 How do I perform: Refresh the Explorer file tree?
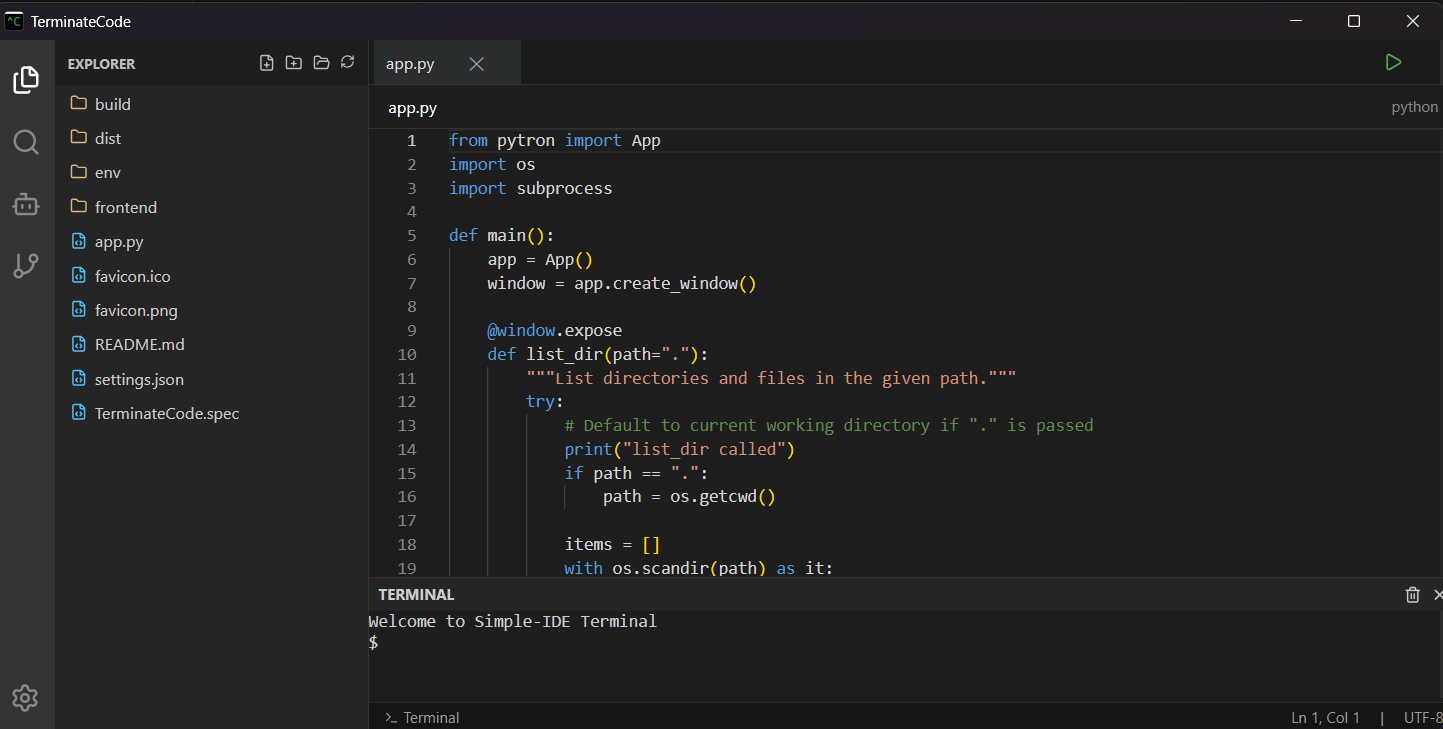click(x=347, y=61)
